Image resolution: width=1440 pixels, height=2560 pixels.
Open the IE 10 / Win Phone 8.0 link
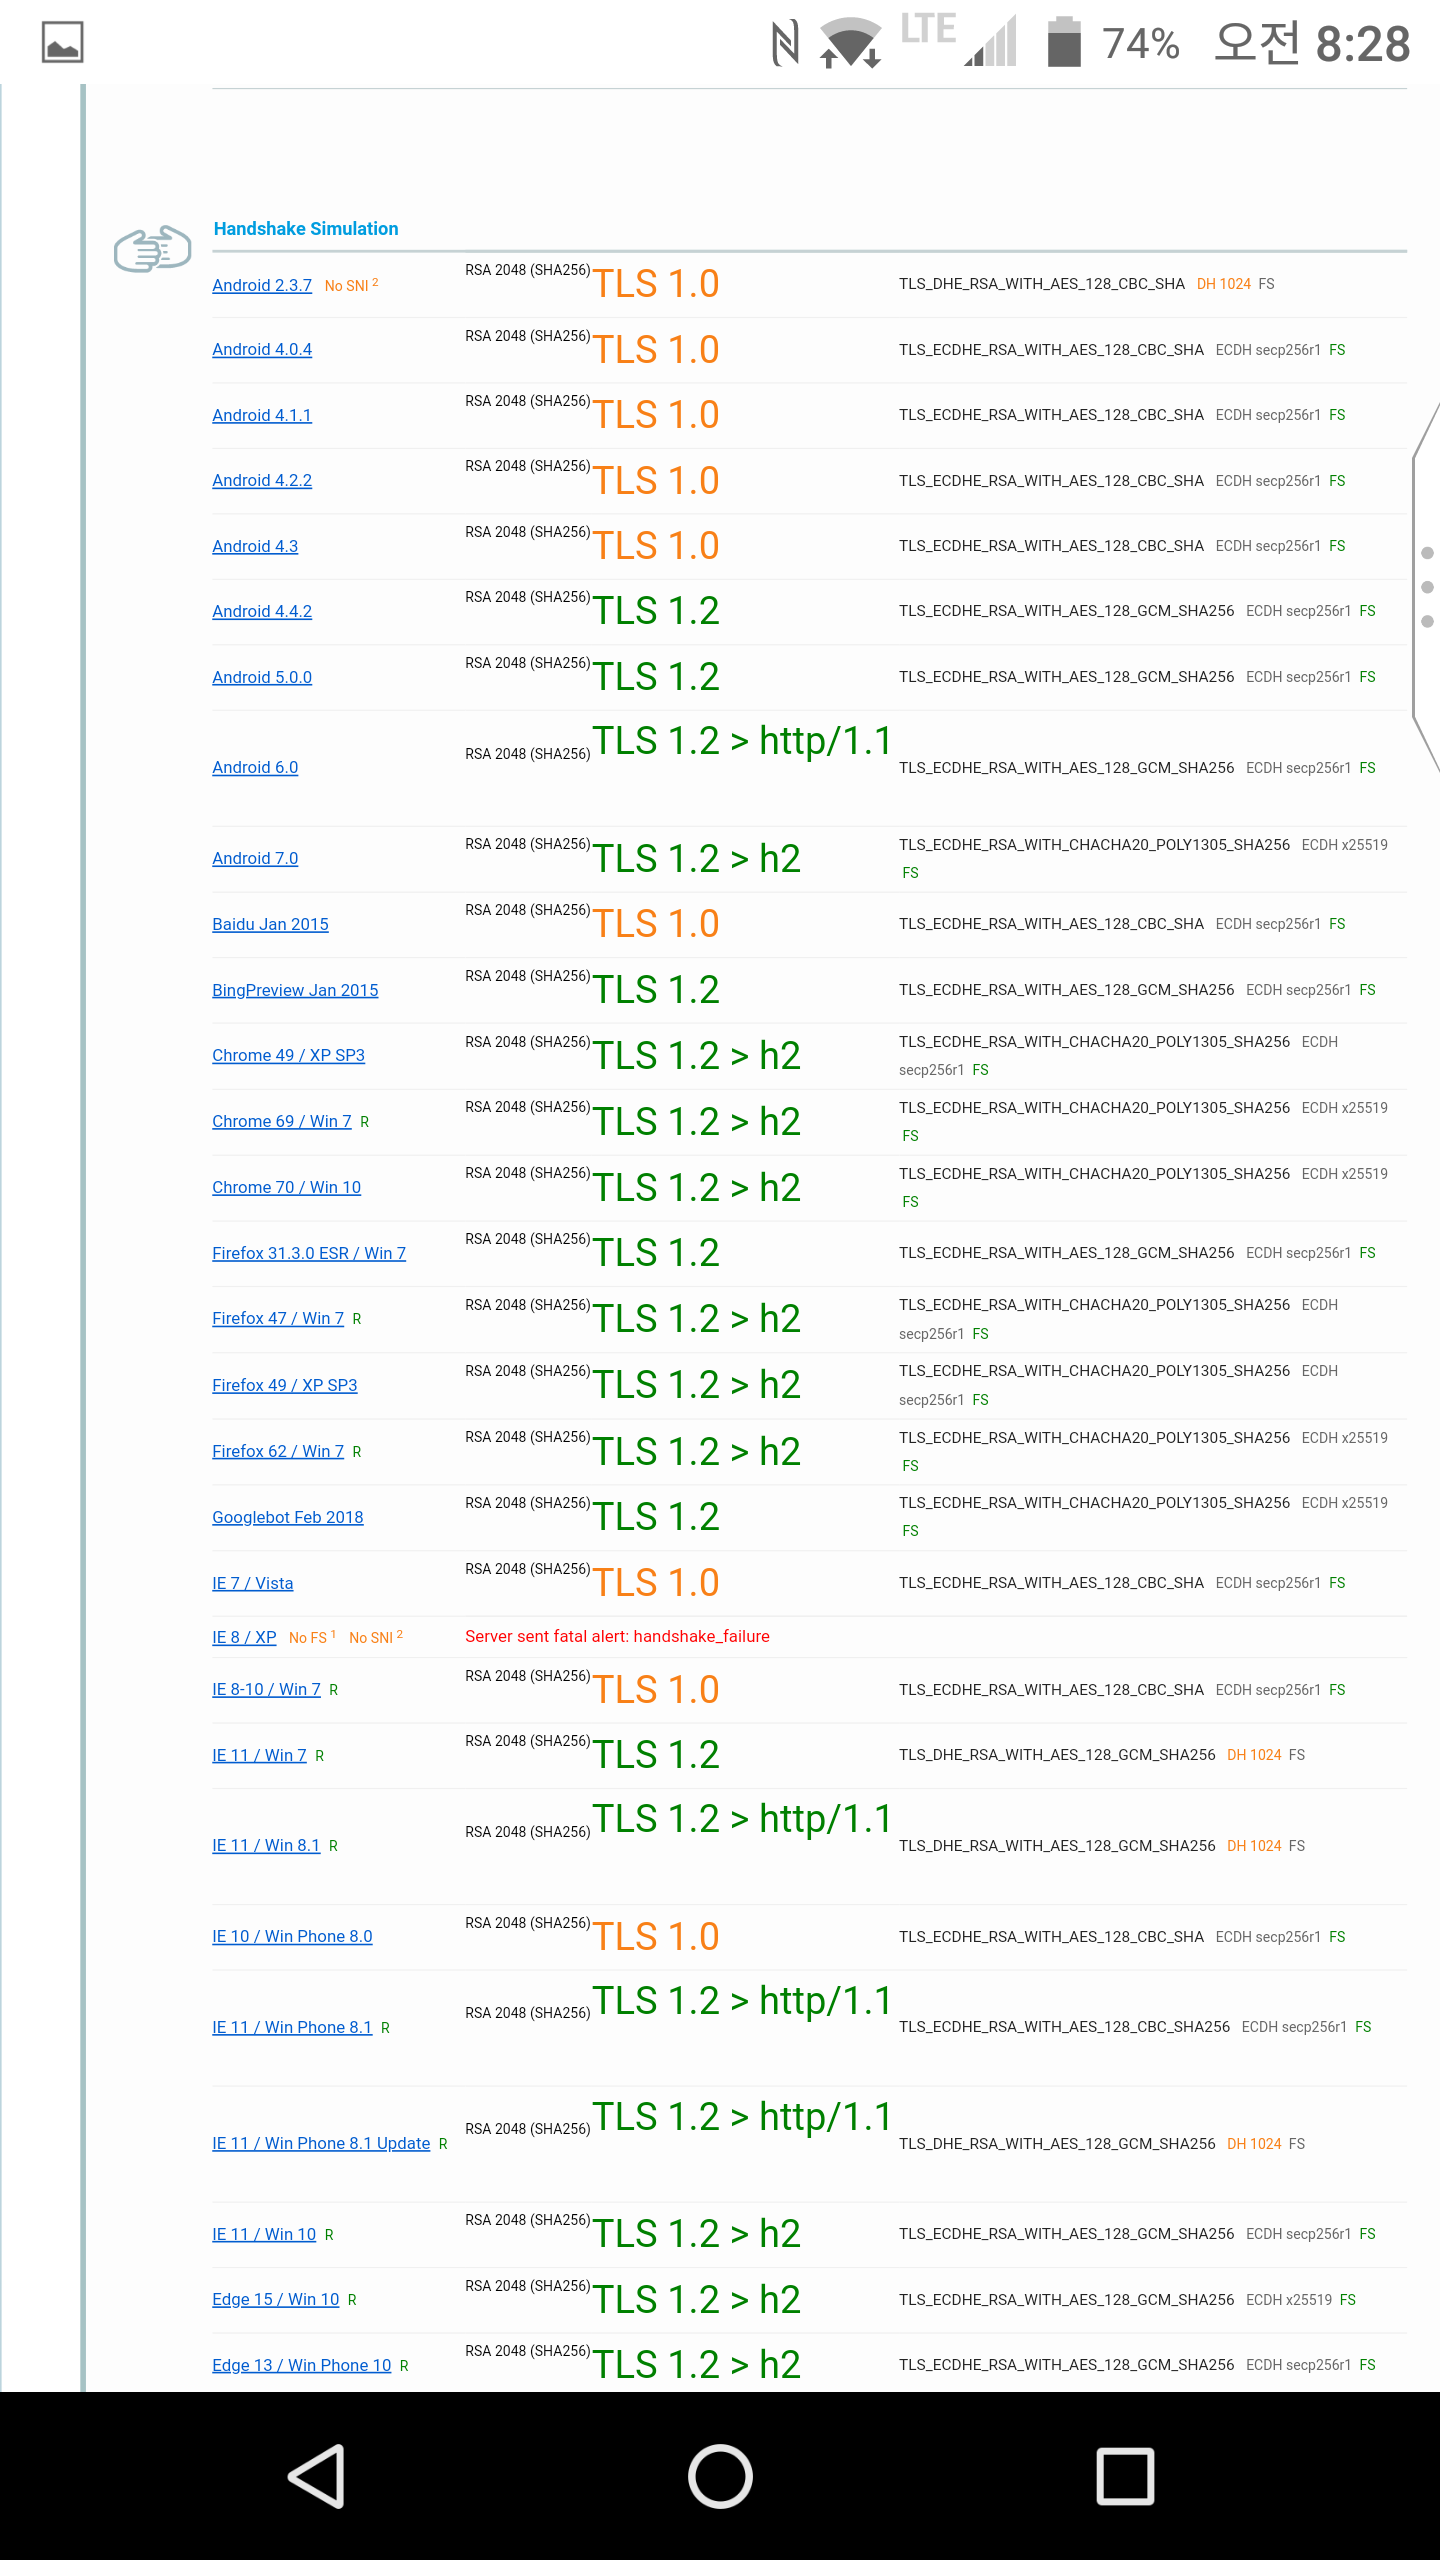292,1936
